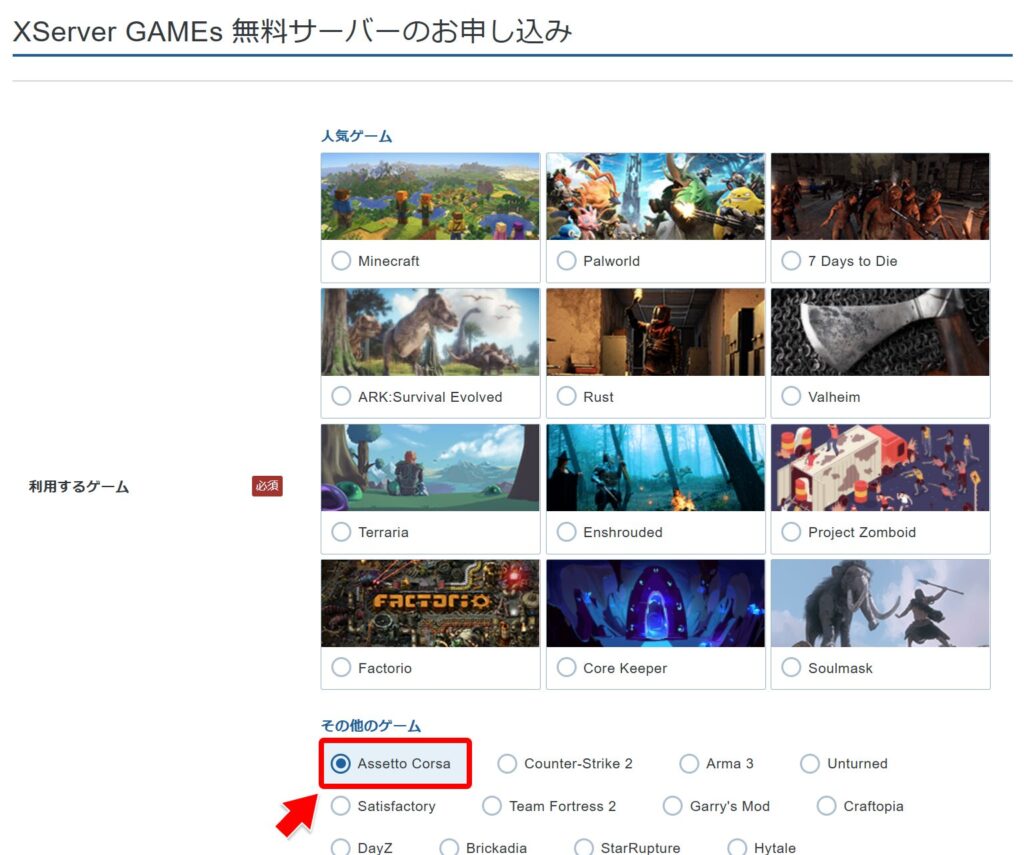This screenshot has width=1024, height=855.
Task: Select Satisfactory from other games
Action: tap(341, 806)
